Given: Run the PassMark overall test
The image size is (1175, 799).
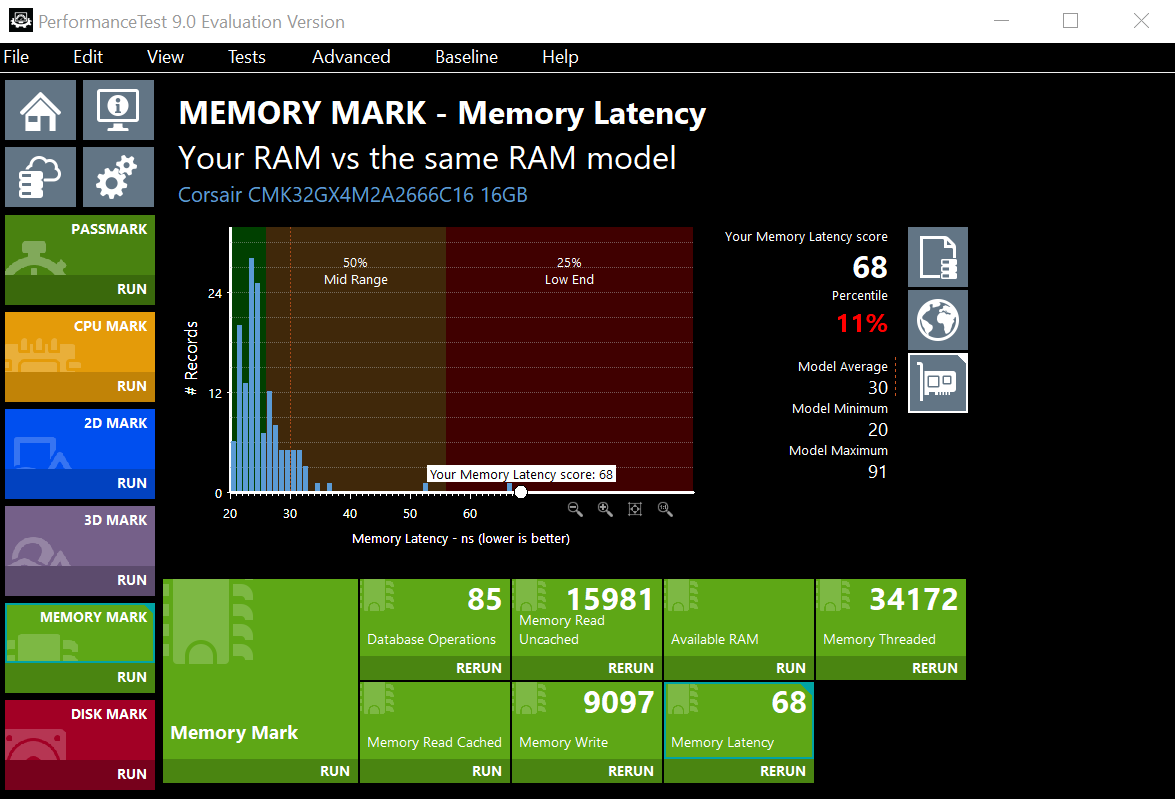Looking at the screenshot, I should pyautogui.click(x=80, y=289).
